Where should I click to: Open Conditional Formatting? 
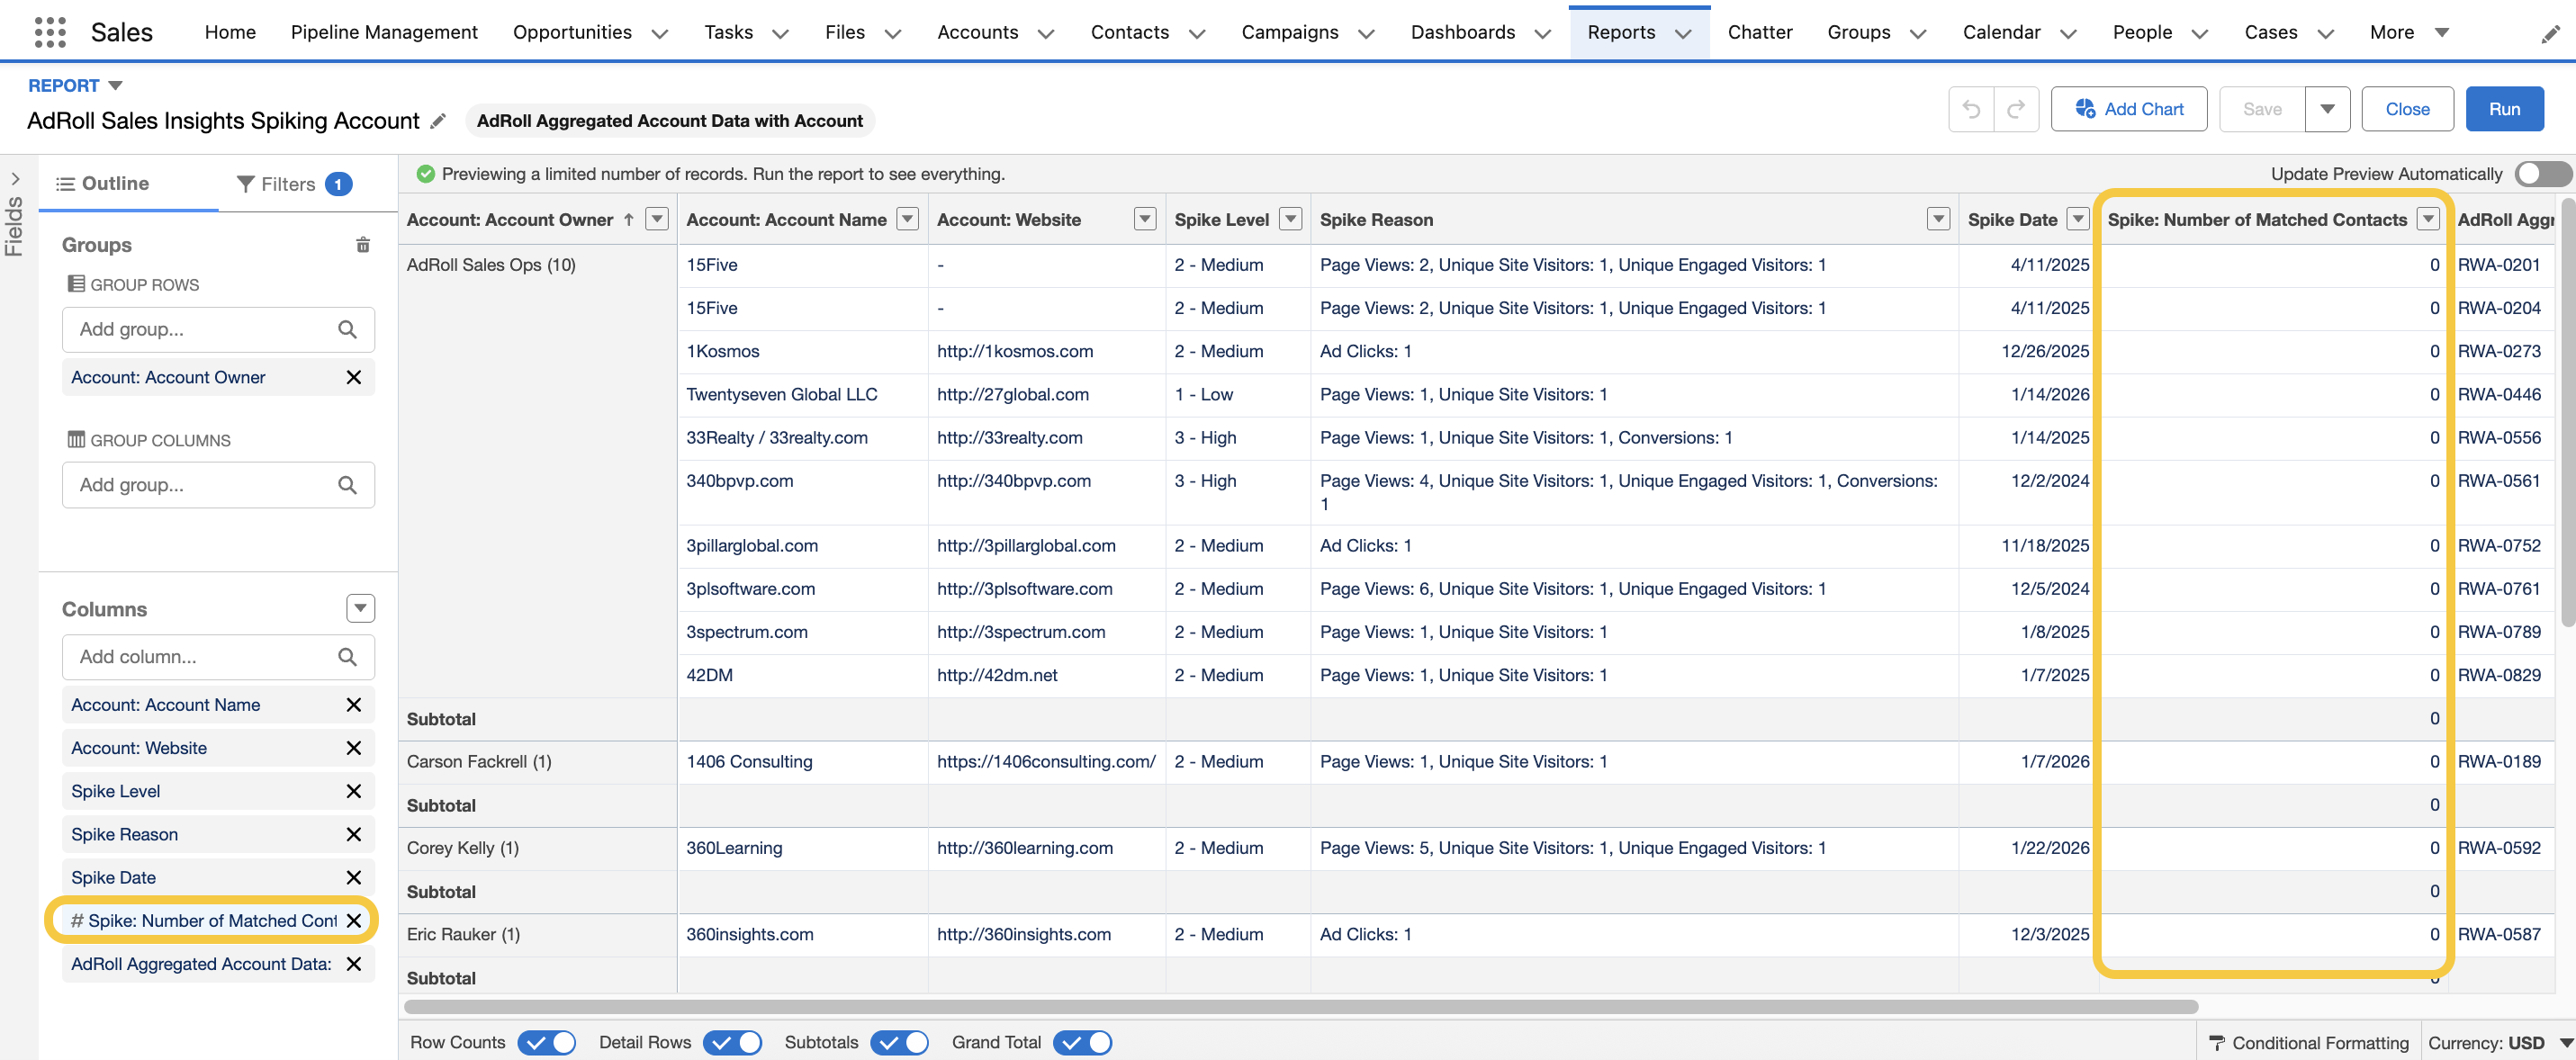click(x=2309, y=1043)
